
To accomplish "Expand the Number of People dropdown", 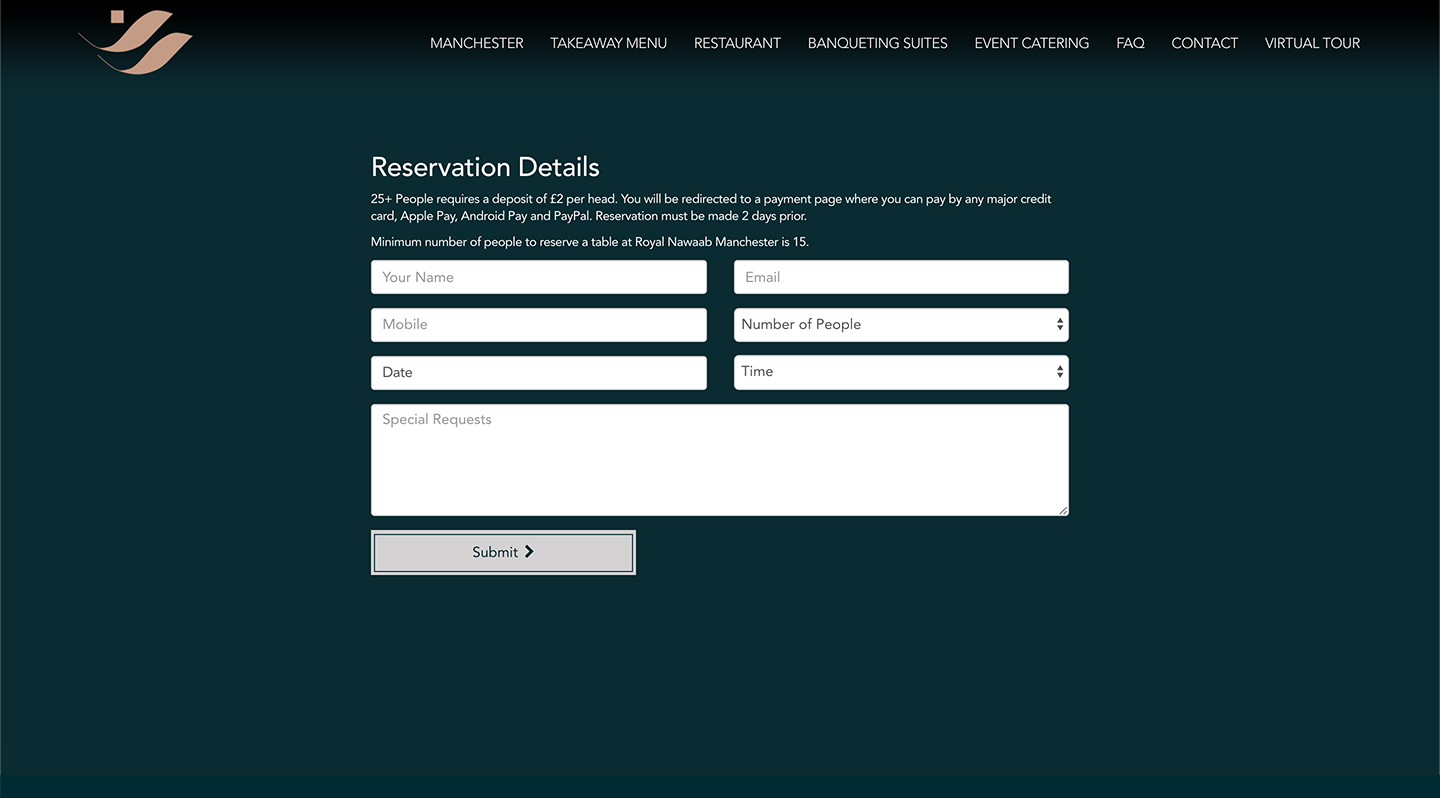I will tap(890, 325).
